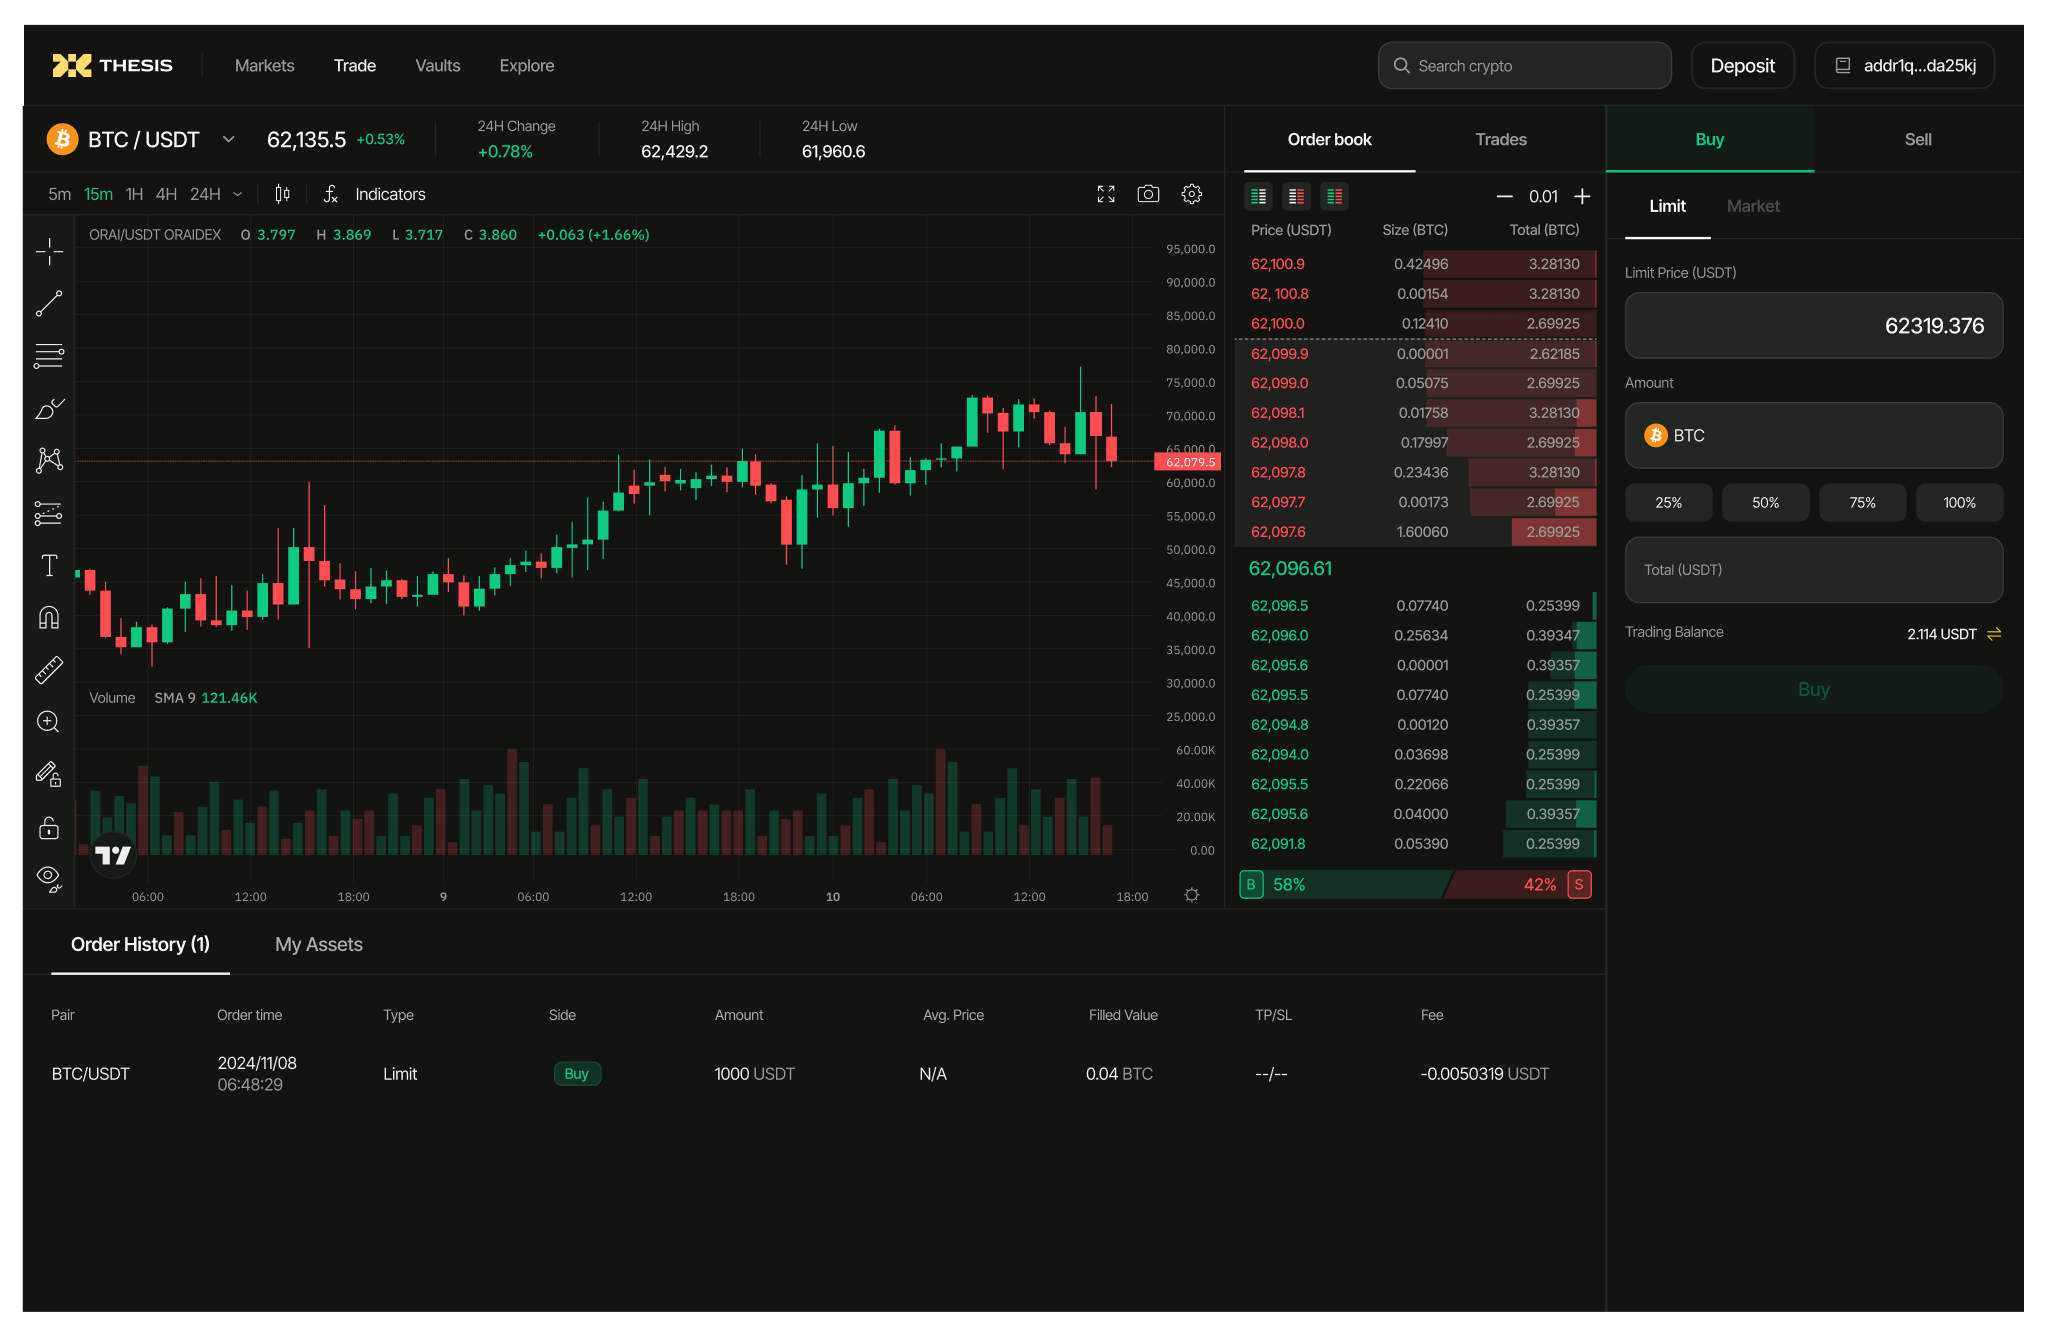
Task: Select the brush drawing tool
Action: (49, 408)
